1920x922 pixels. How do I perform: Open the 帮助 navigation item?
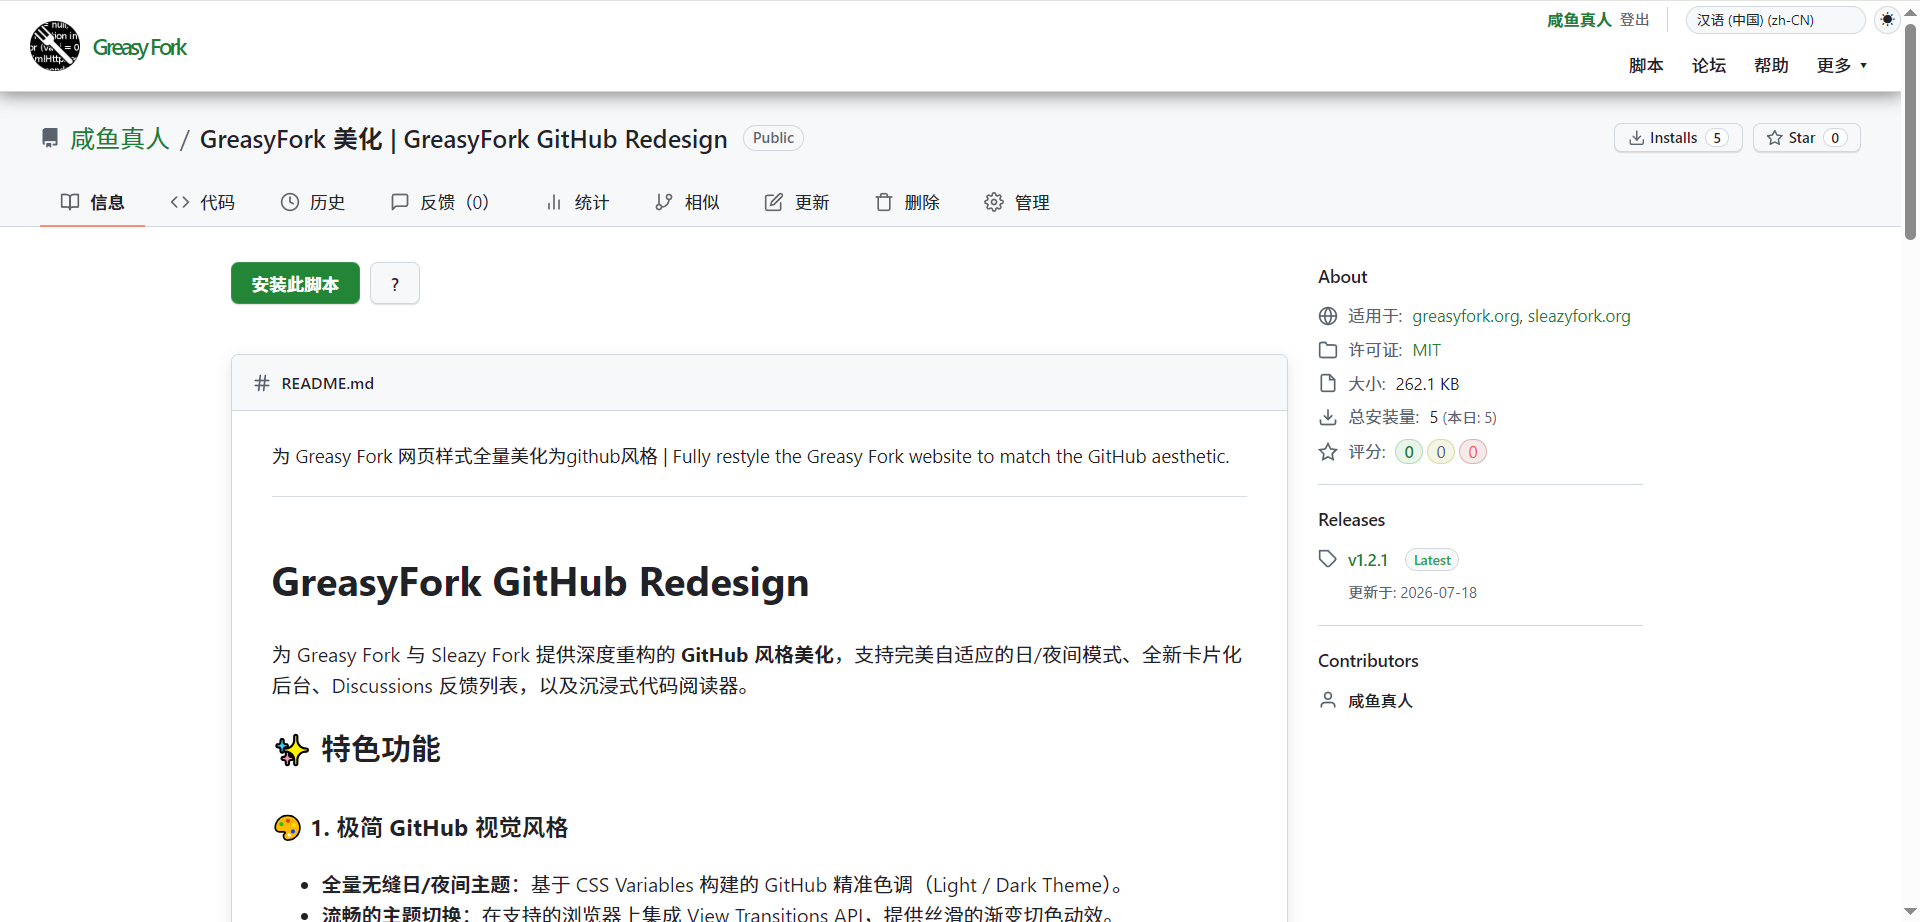tap(1771, 65)
